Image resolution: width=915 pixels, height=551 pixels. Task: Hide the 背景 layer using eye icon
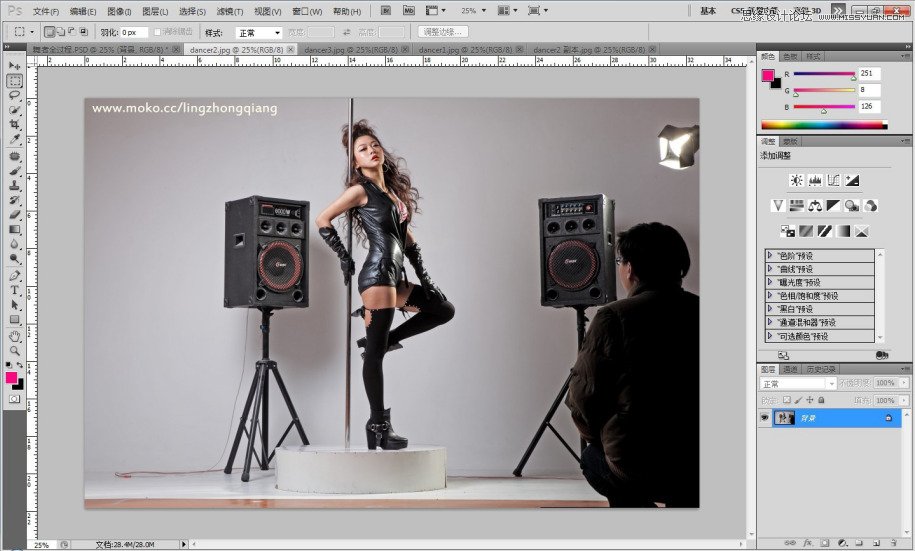point(765,418)
